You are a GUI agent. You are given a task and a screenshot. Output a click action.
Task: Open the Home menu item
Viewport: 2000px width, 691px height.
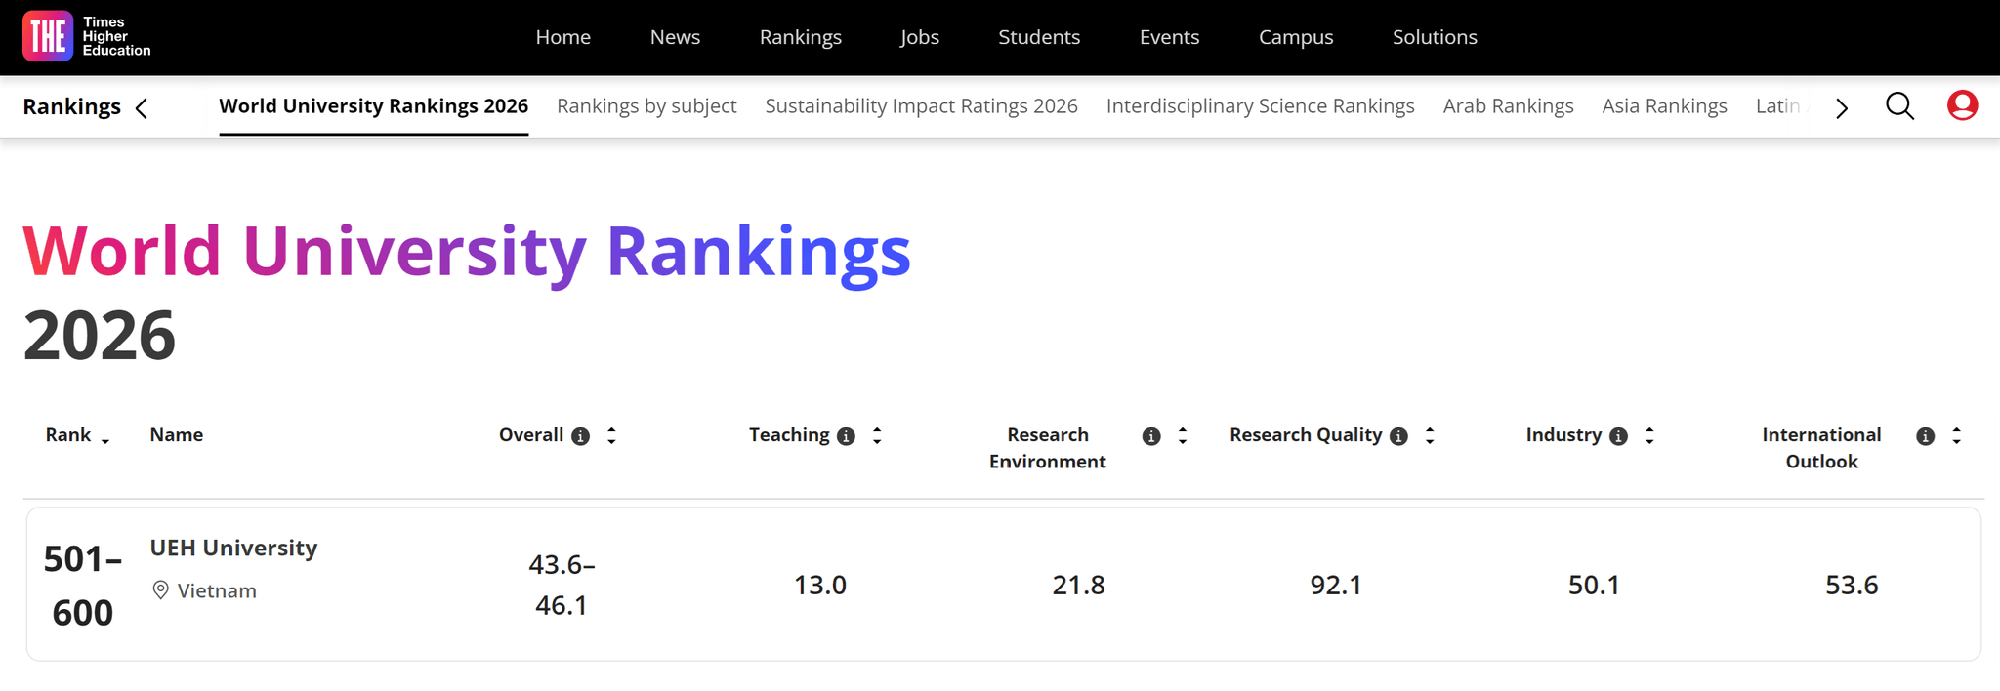click(x=563, y=37)
